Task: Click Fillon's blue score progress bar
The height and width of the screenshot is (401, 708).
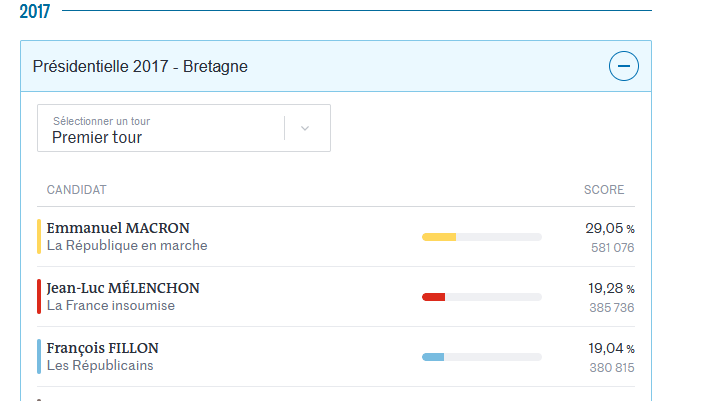Action: click(481, 357)
